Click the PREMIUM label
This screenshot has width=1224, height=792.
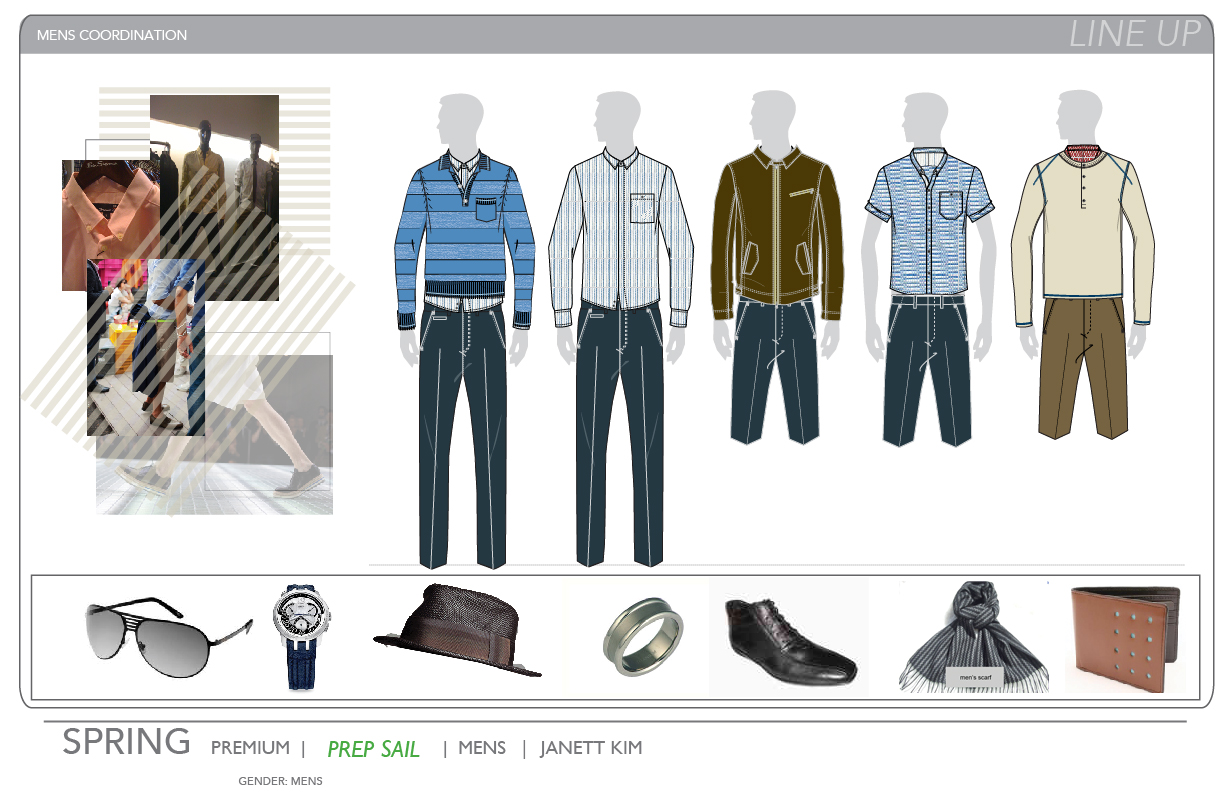(250, 748)
